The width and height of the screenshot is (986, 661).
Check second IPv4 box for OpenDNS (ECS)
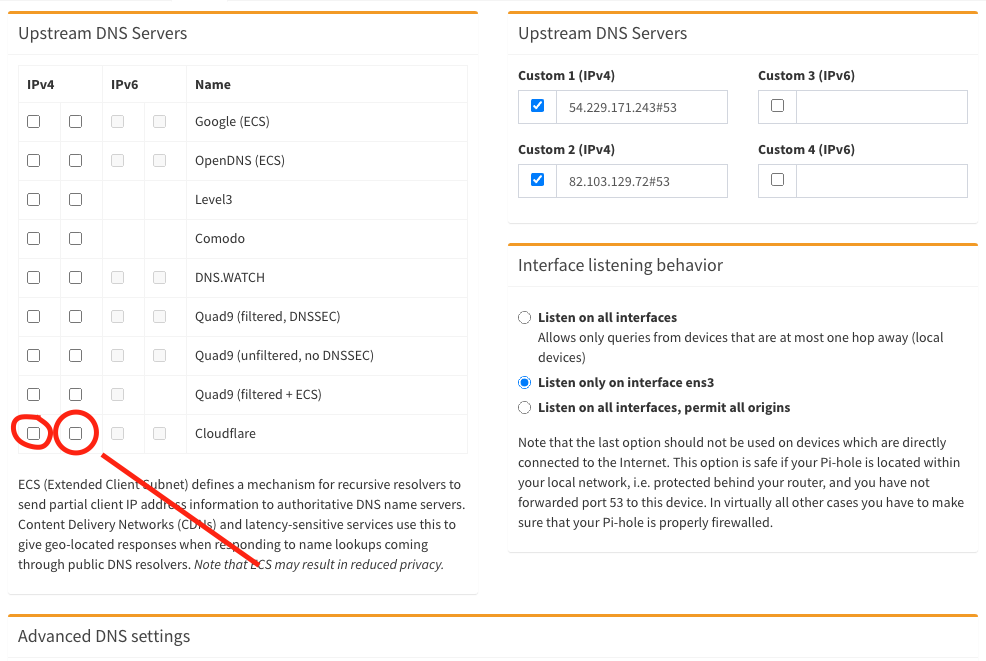point(76,160)
